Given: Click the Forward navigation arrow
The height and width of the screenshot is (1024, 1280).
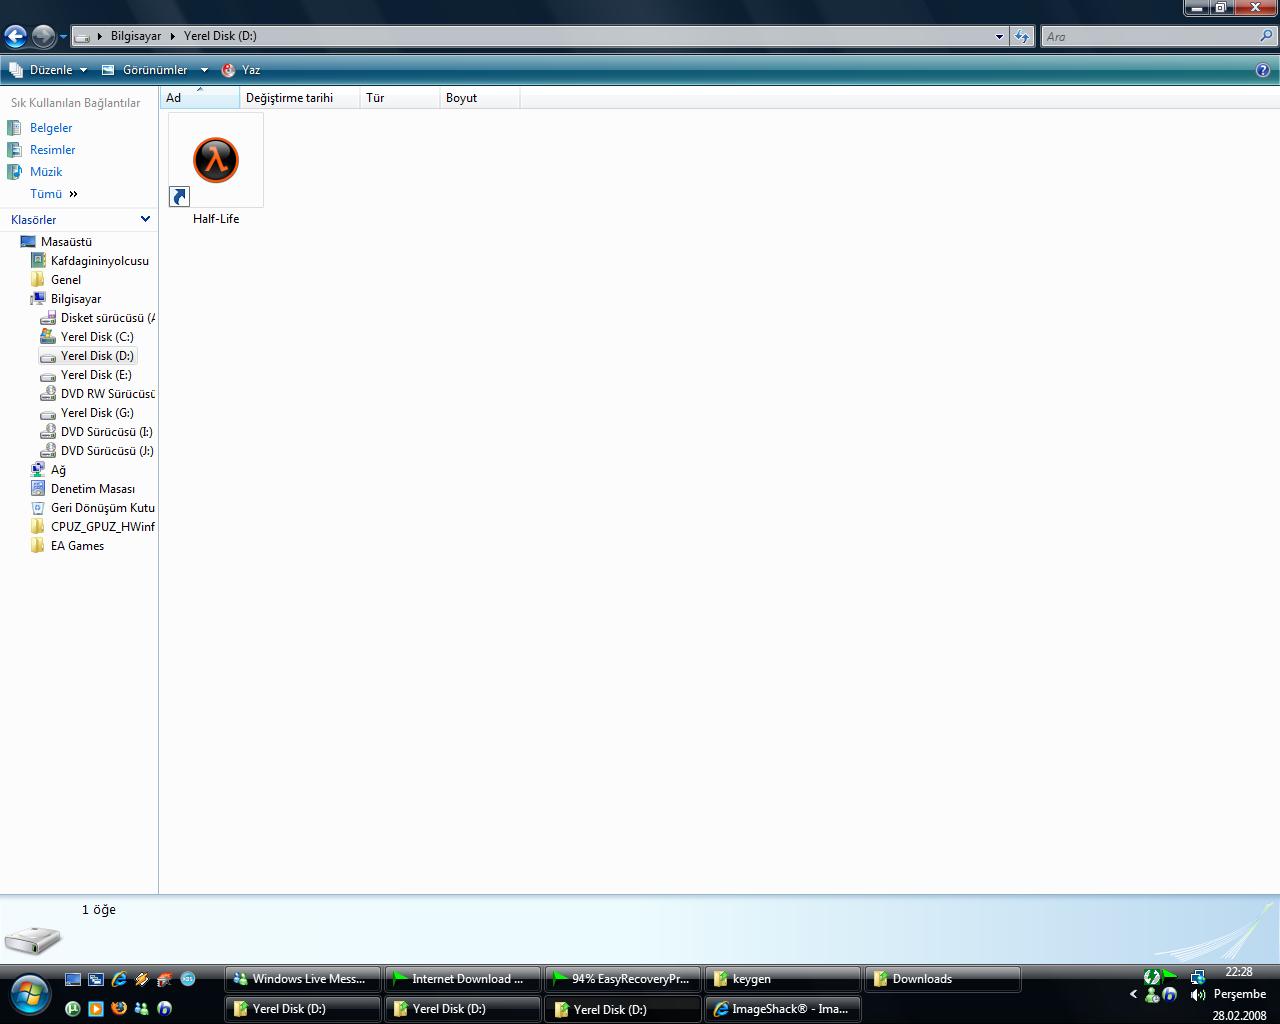Looking at the screenshot, I should click(43, 37).
